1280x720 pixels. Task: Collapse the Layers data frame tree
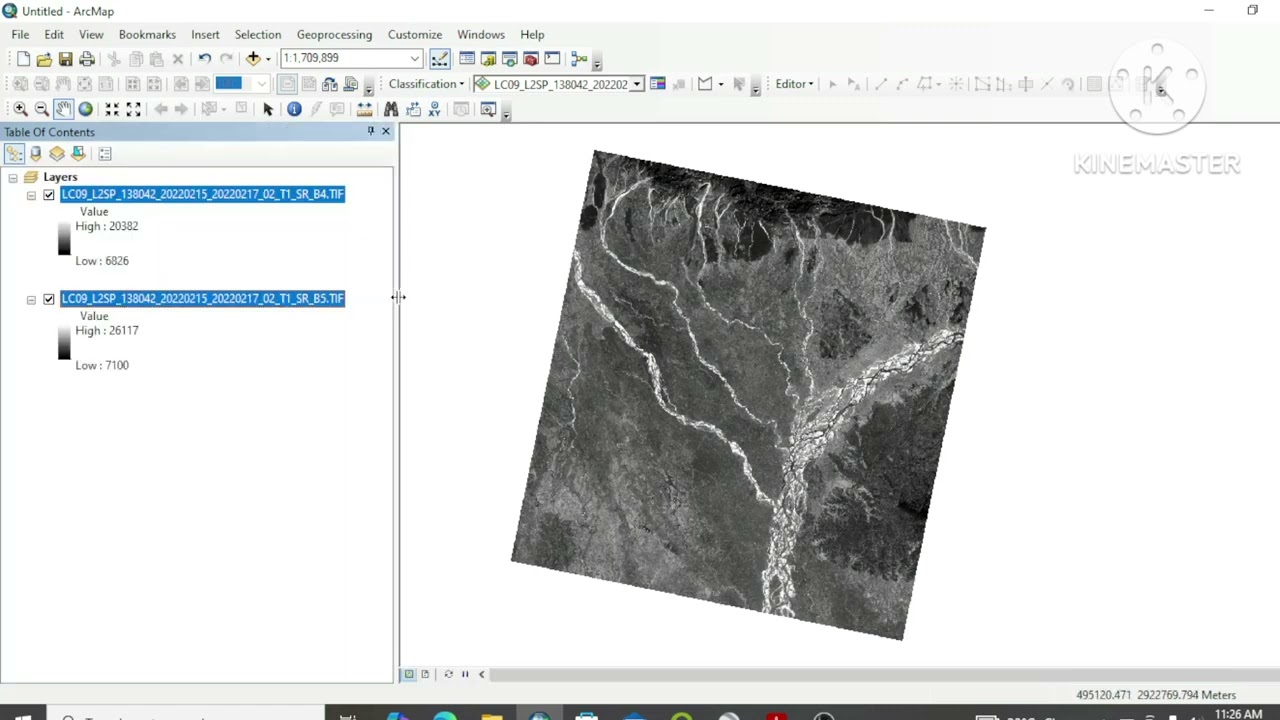click(x=13, y=178)
